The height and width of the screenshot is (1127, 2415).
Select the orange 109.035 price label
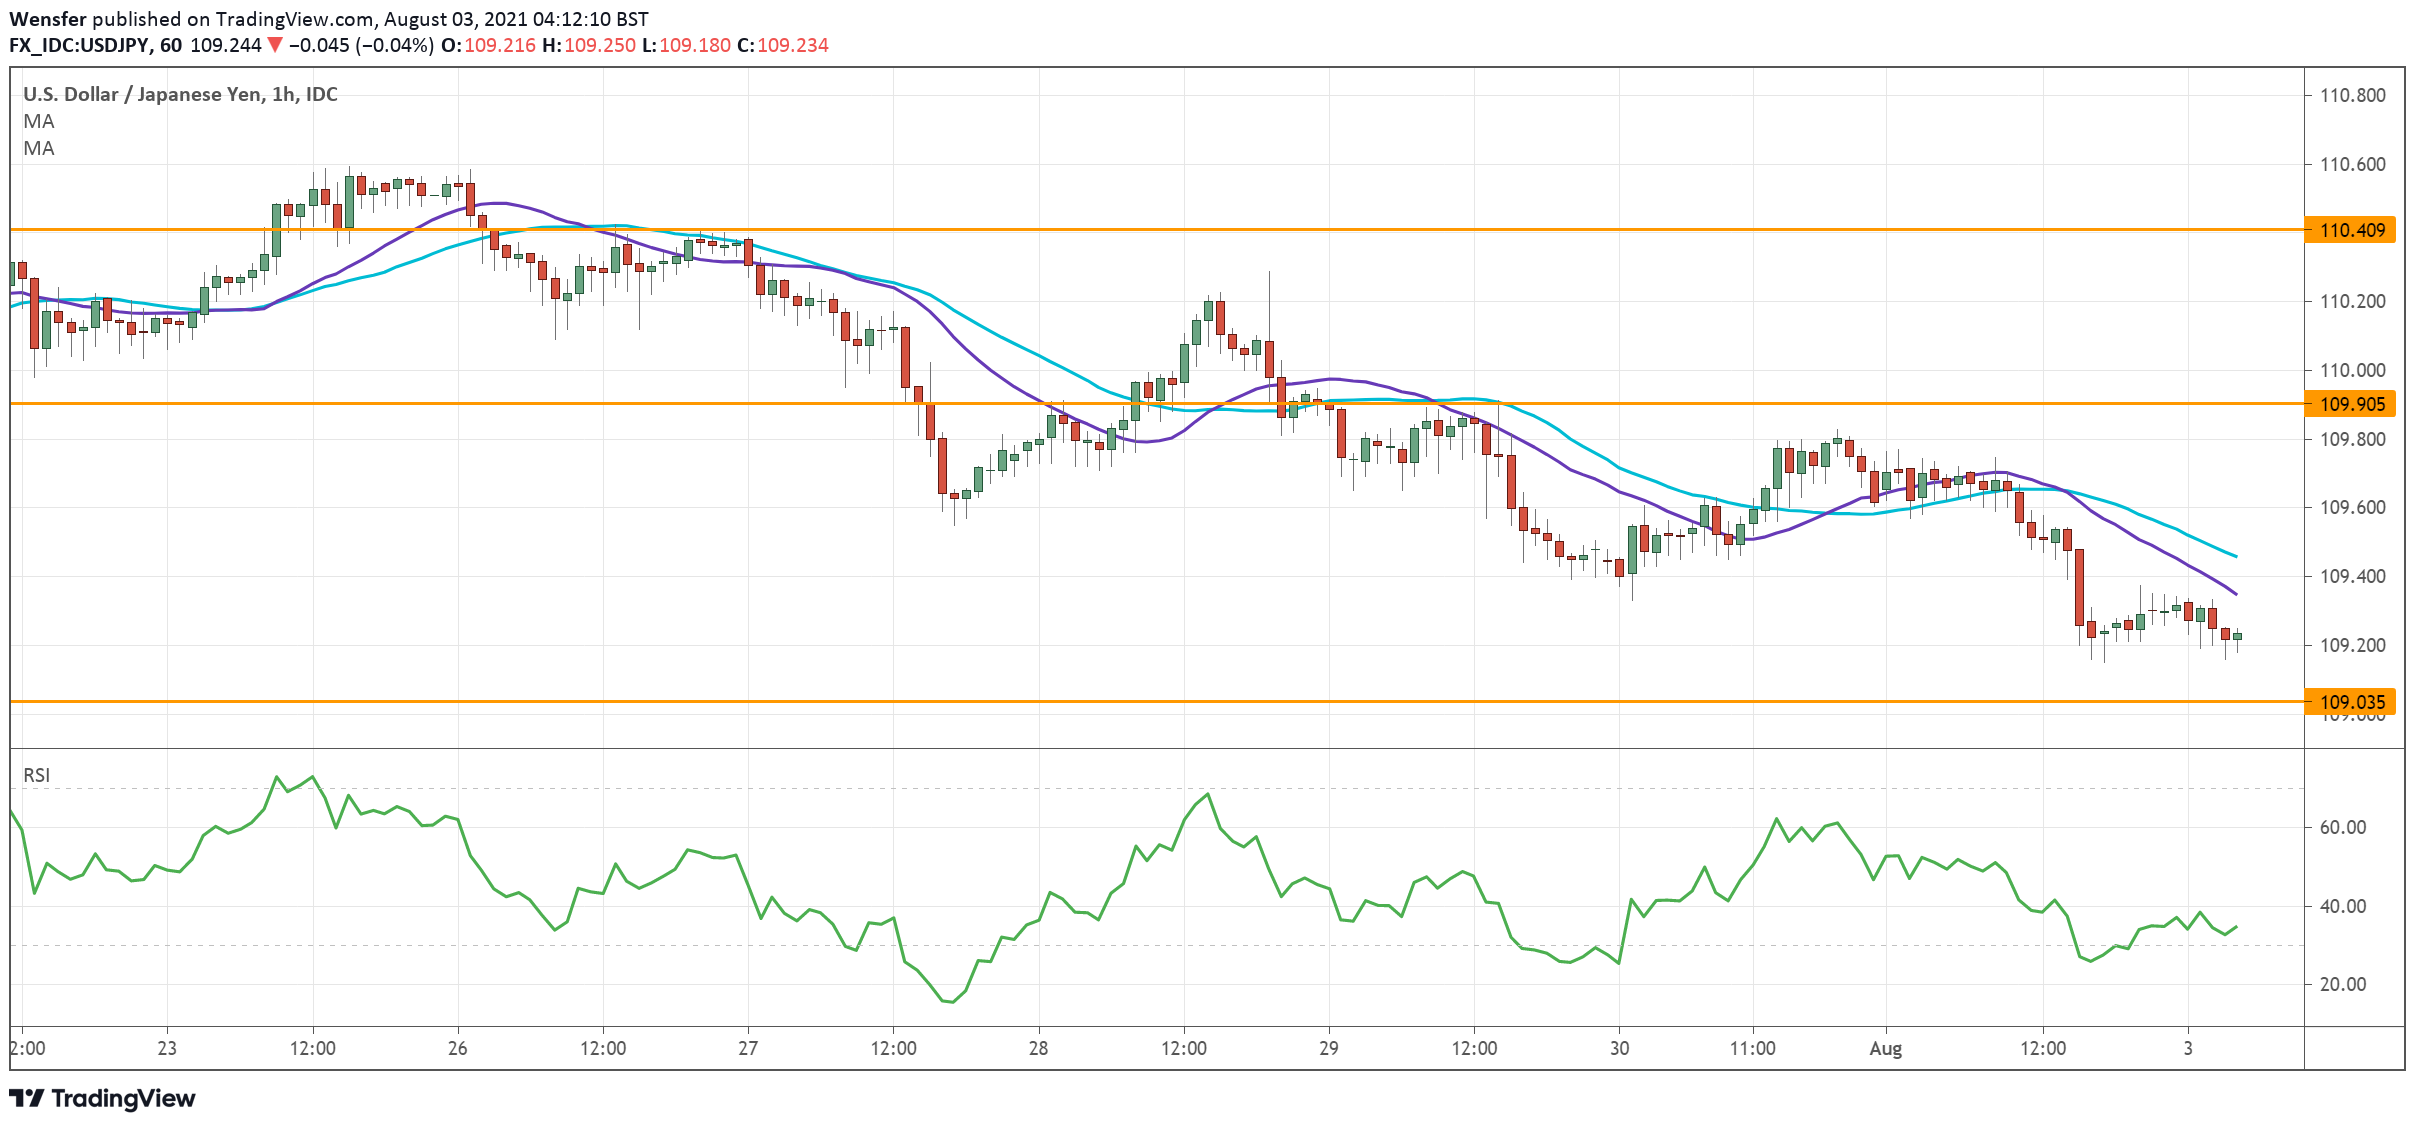coord(2351,702)
